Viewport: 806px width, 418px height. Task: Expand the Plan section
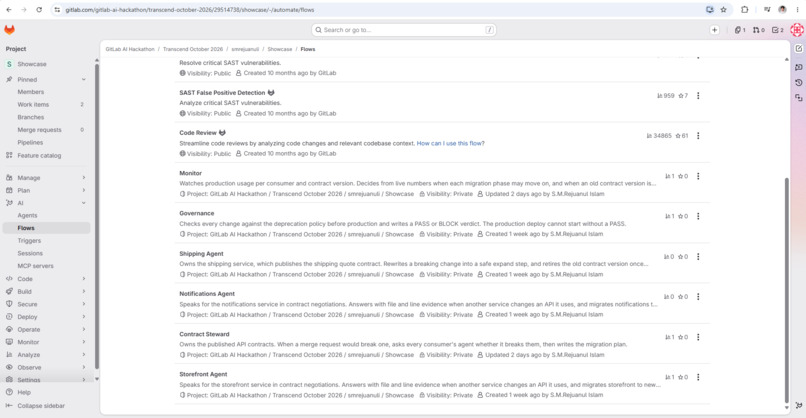84,190
